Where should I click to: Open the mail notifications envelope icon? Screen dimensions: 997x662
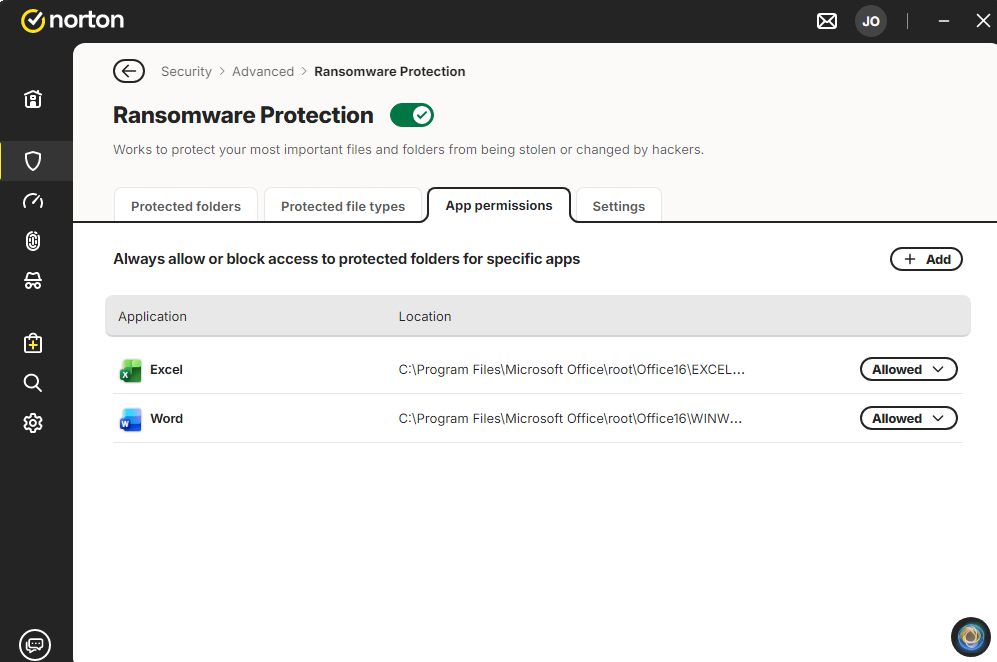827,21
